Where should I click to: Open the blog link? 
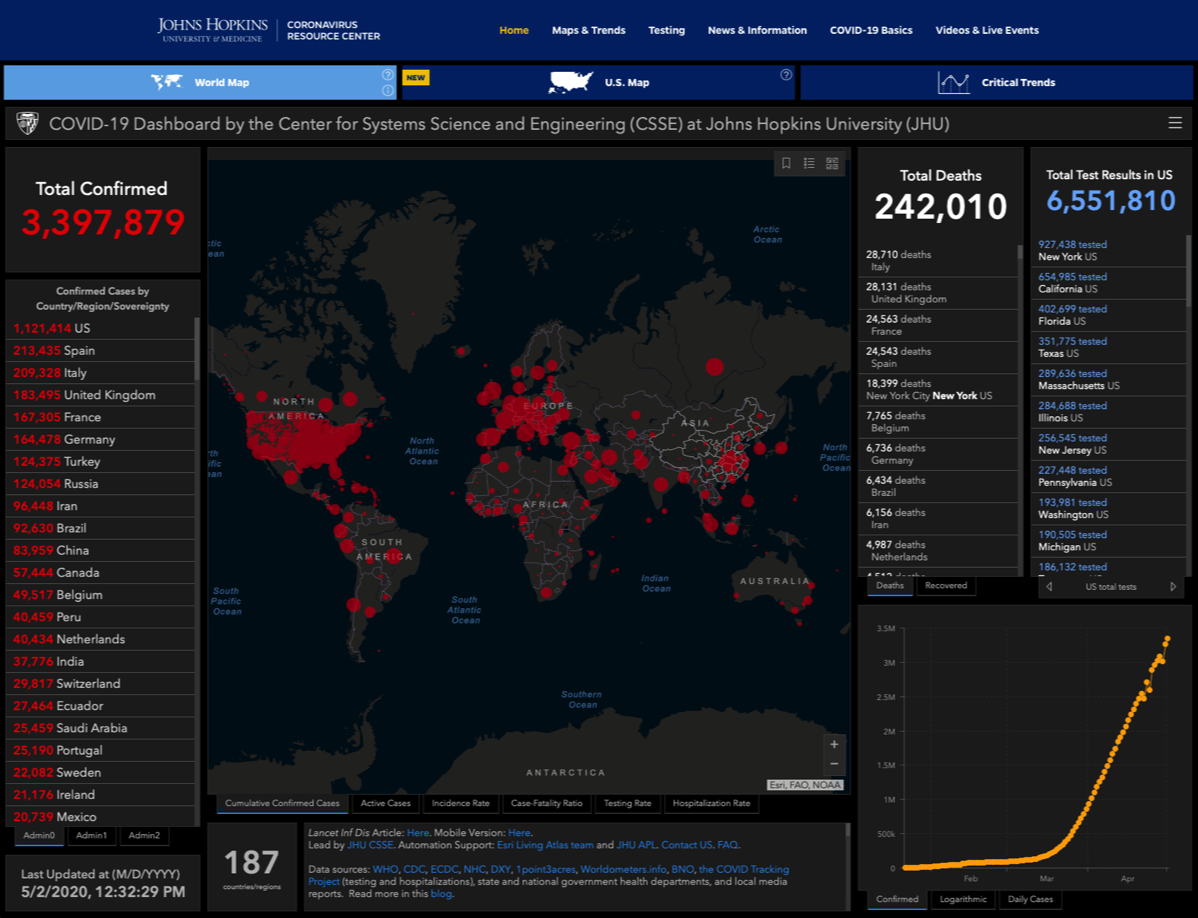441,894
